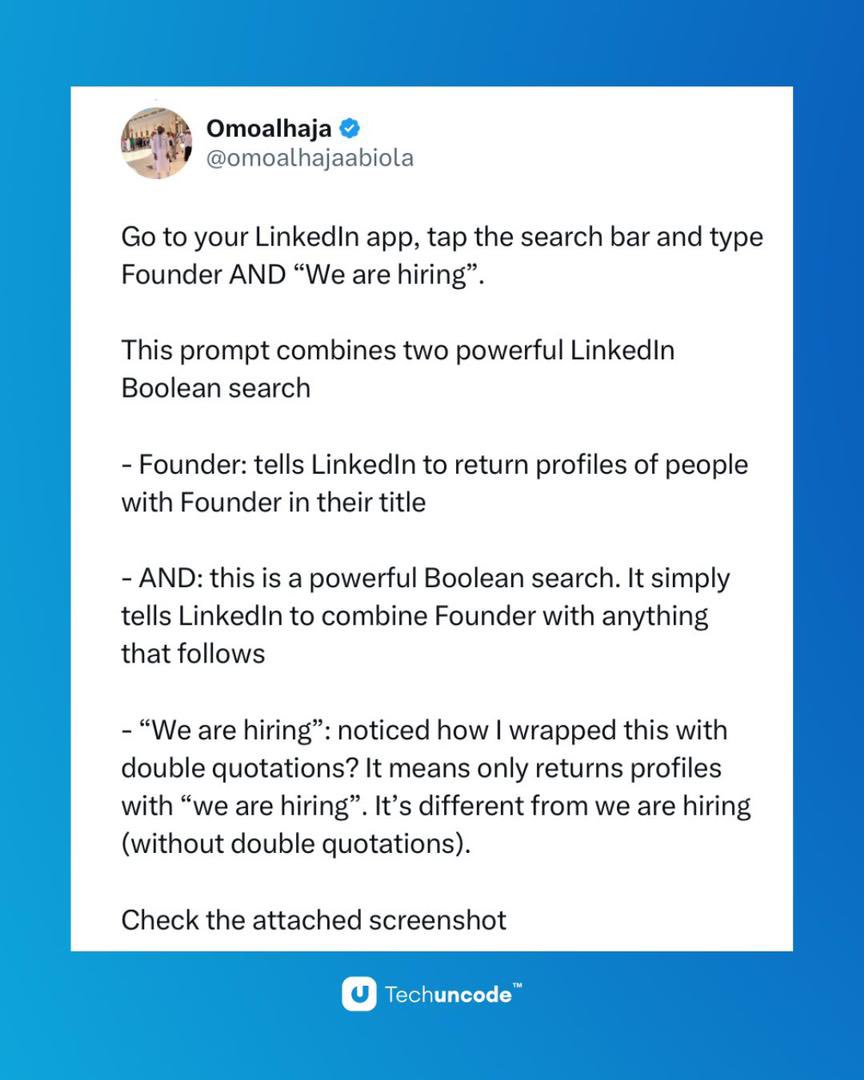The width and height of the screenshot is (864, 1080).
Task: Click the blue verified badge
Action: tap(350, 128)
